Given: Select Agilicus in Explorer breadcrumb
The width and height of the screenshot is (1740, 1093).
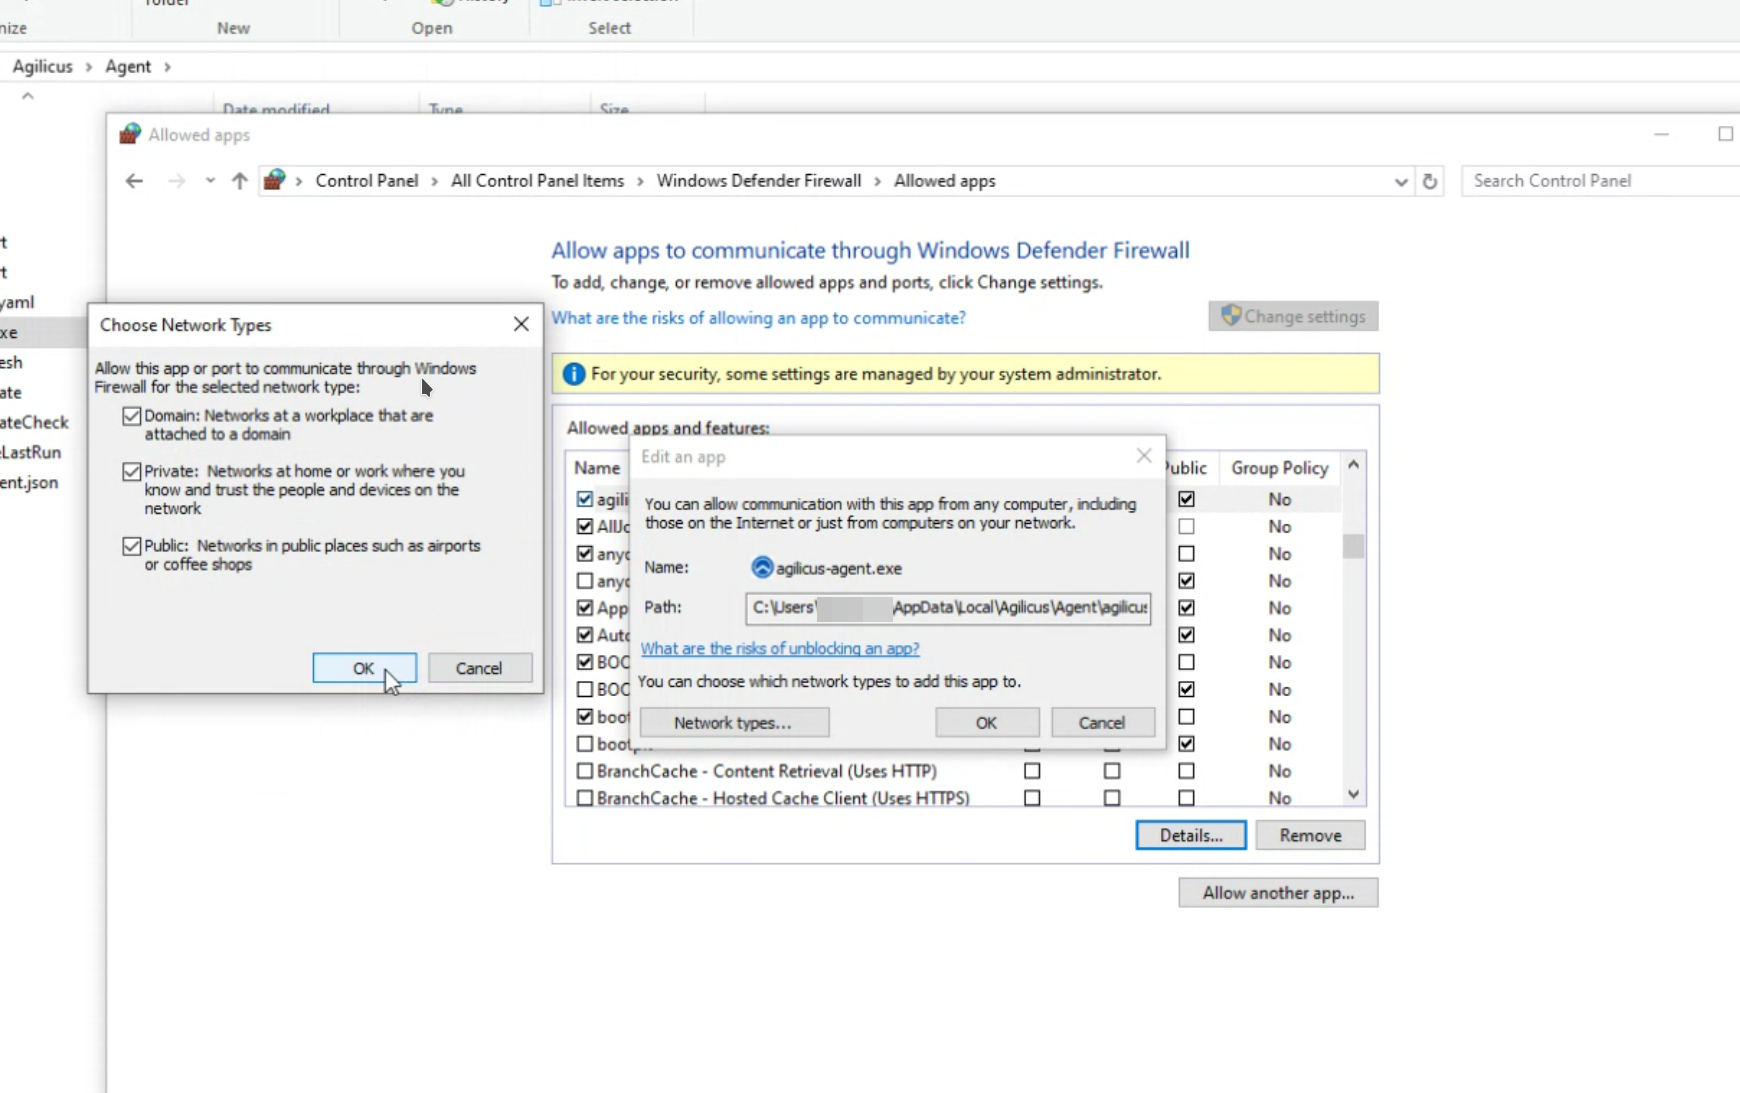Looking at the screenshot, I should click(43, 66).
